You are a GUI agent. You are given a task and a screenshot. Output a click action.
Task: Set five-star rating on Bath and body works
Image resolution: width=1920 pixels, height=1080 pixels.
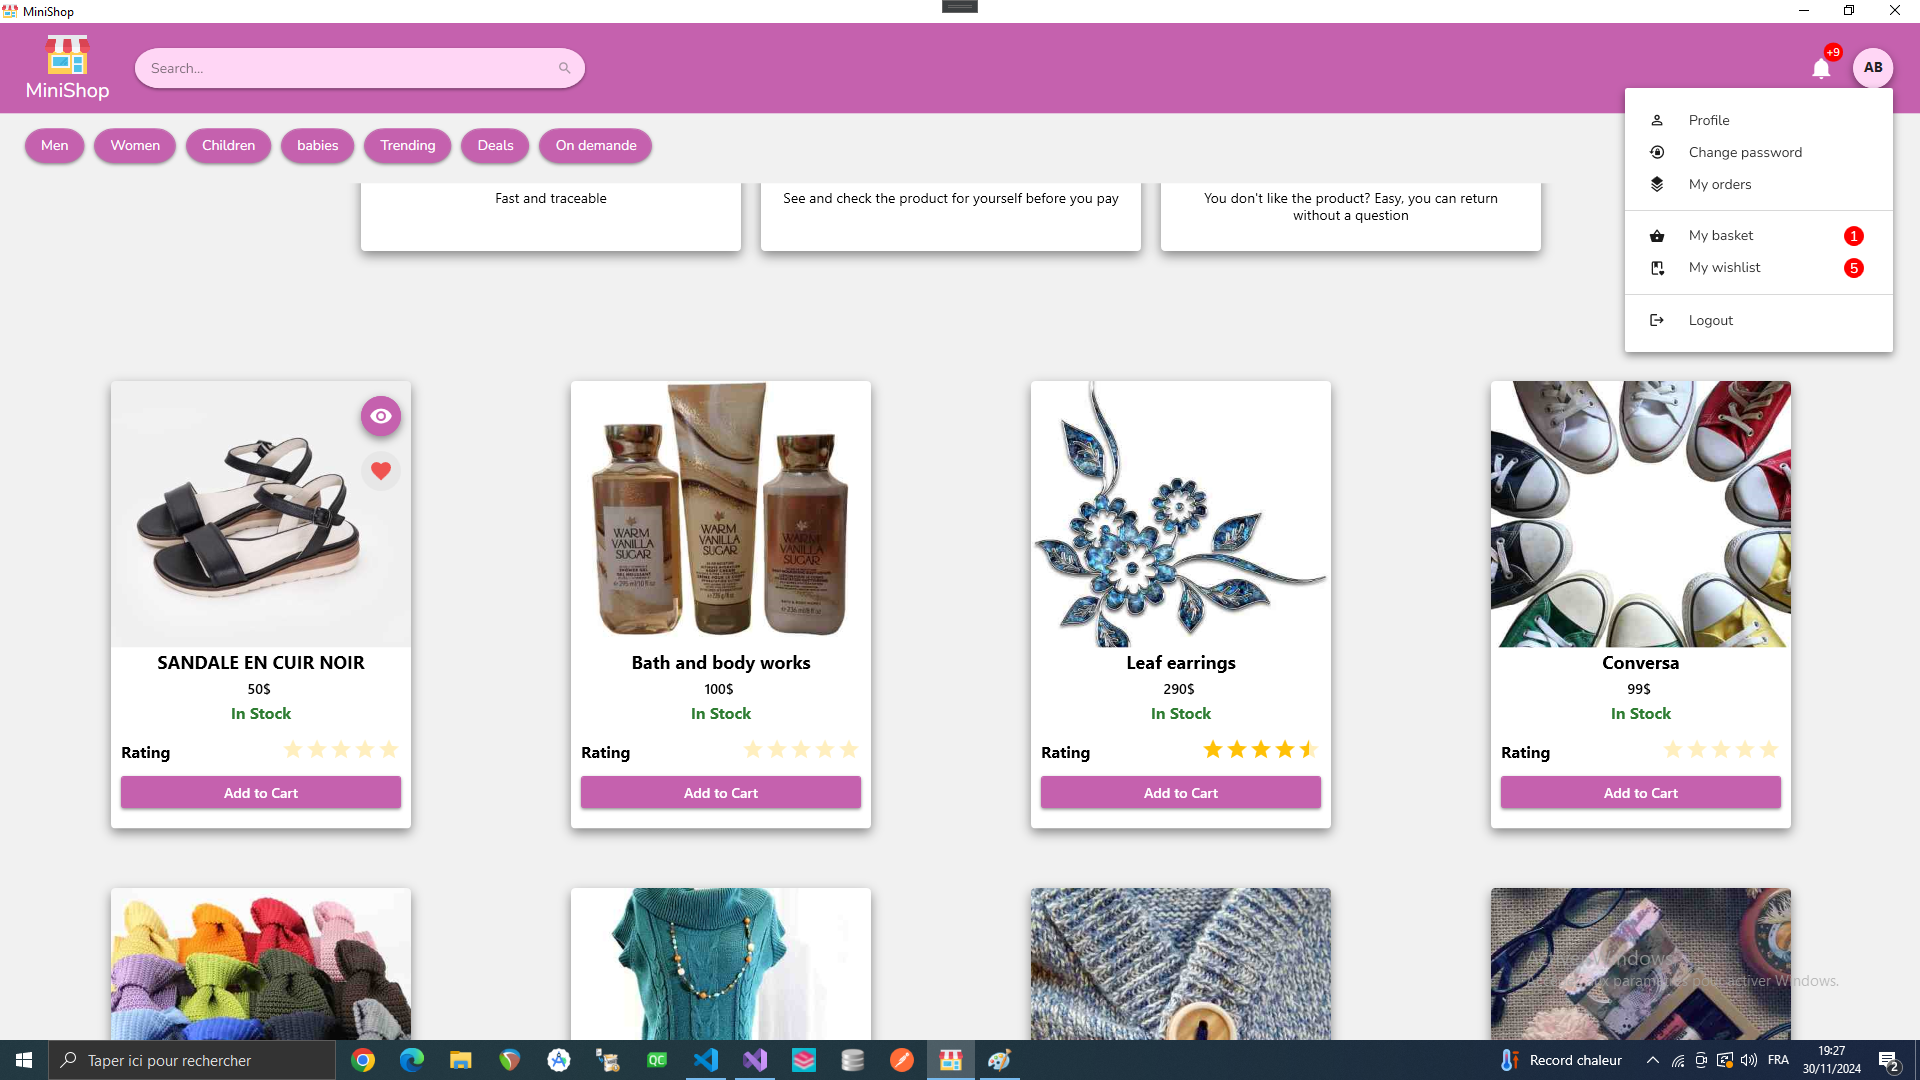point(848,749)
